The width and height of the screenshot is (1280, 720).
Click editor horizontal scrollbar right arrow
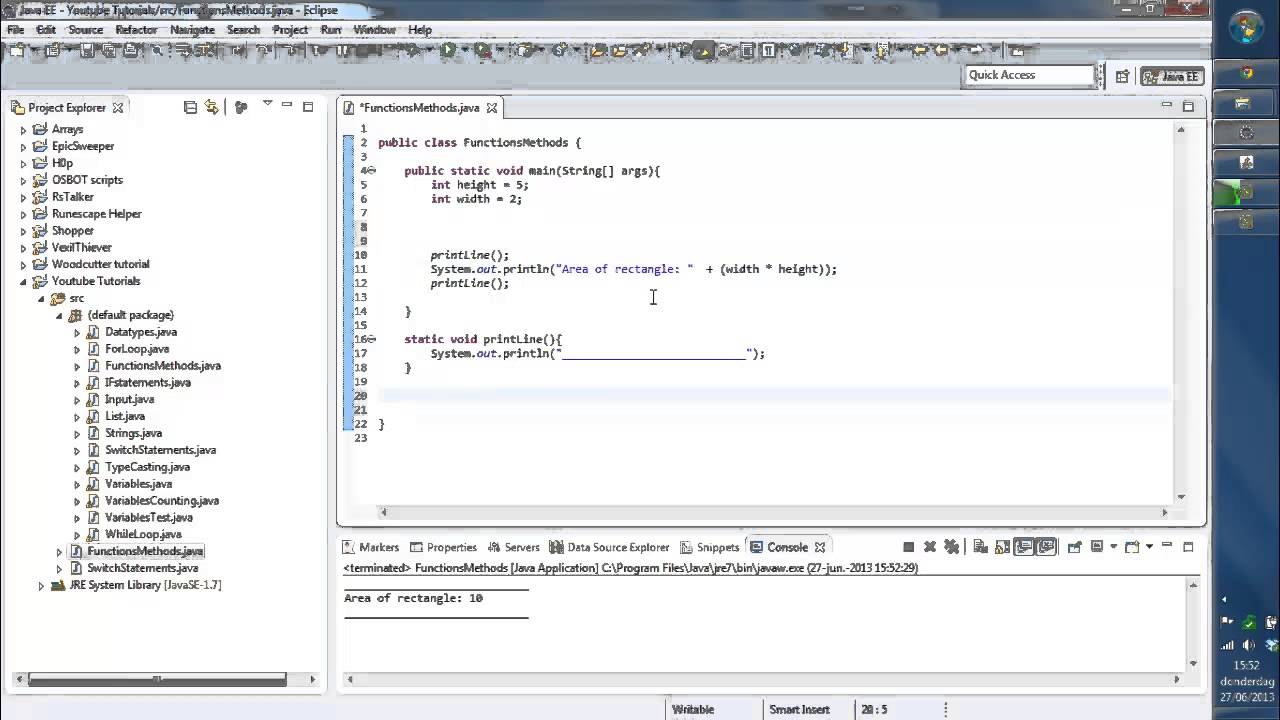[x=1164, y=512]
